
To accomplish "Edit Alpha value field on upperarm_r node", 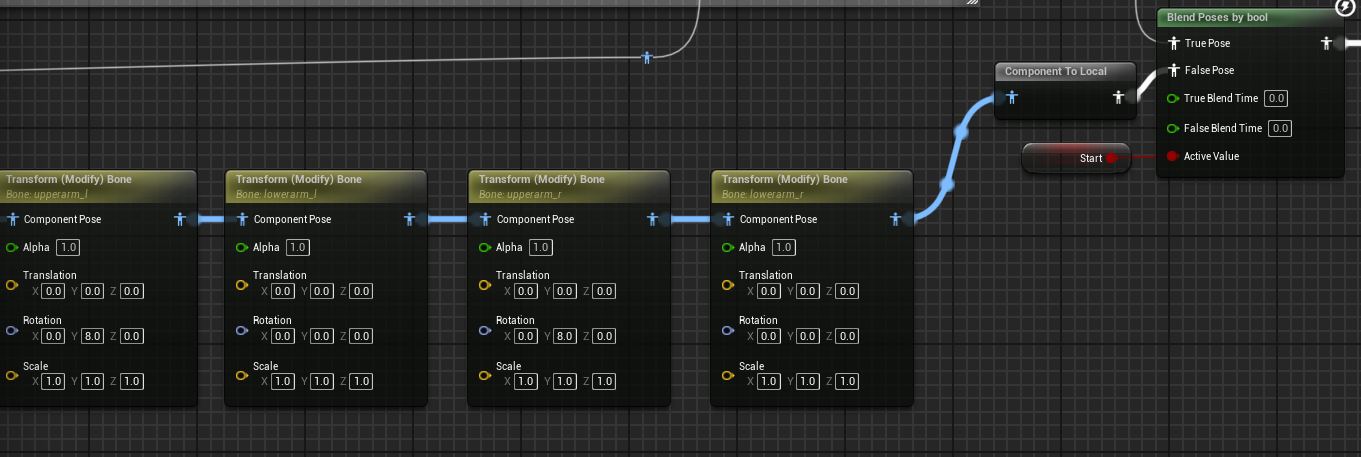I will point(541,247).
